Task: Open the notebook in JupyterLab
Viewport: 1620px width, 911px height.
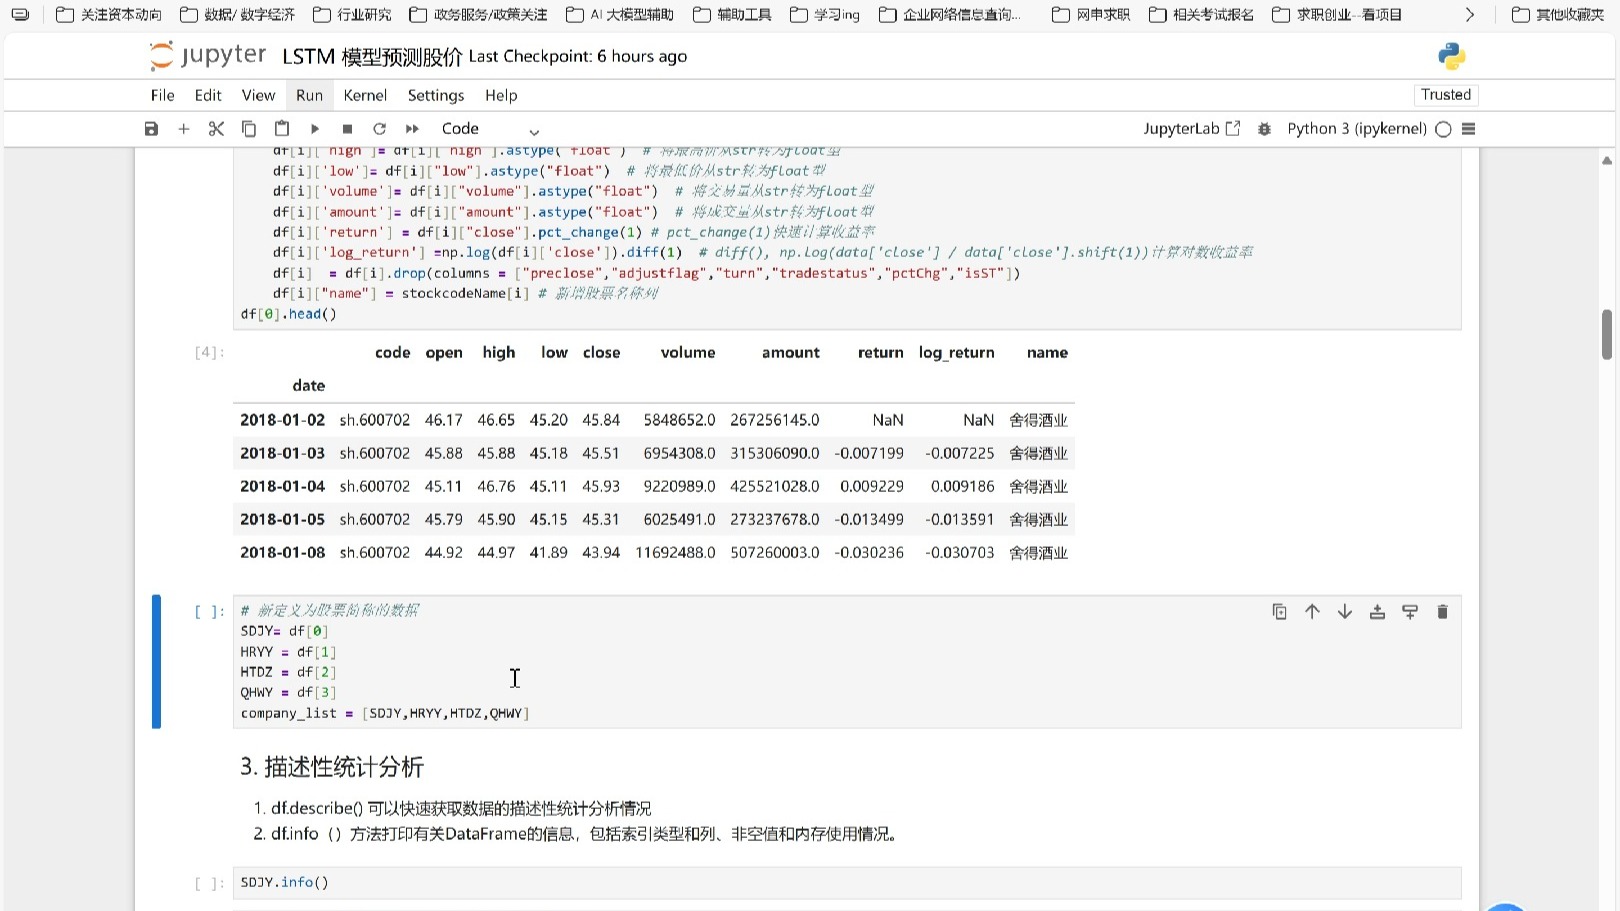Action: coord(1190,128)
